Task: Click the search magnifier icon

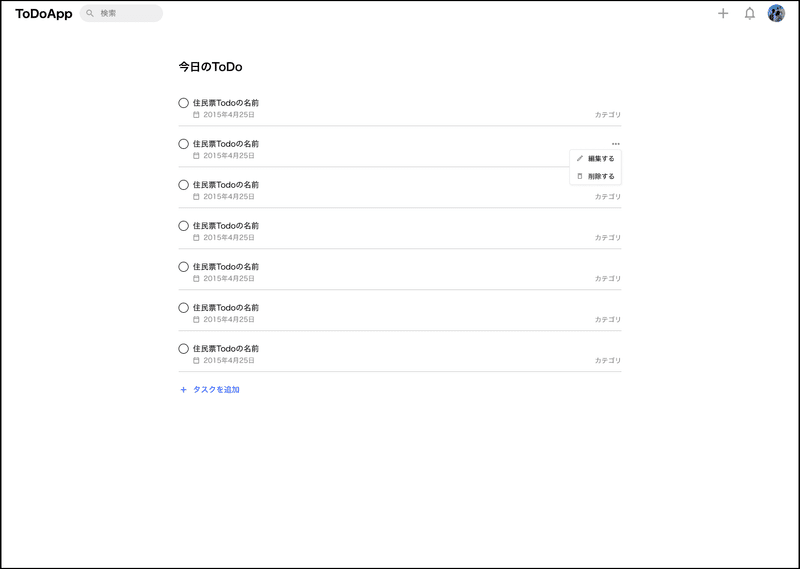Action: click(90, 13)
